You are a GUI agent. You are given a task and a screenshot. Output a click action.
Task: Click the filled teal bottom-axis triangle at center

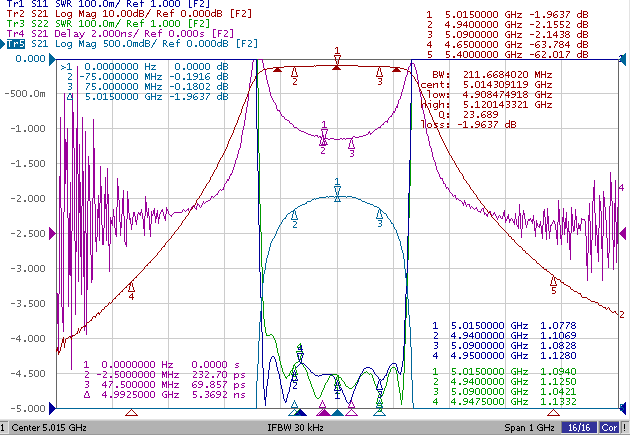point(338,413)
